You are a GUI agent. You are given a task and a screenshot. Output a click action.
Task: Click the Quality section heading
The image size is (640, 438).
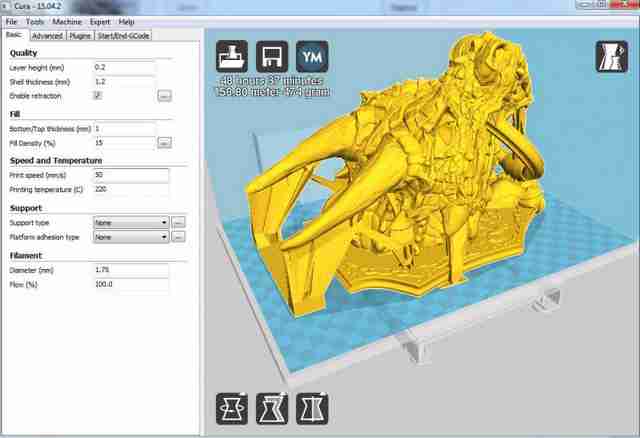[23, 53]
